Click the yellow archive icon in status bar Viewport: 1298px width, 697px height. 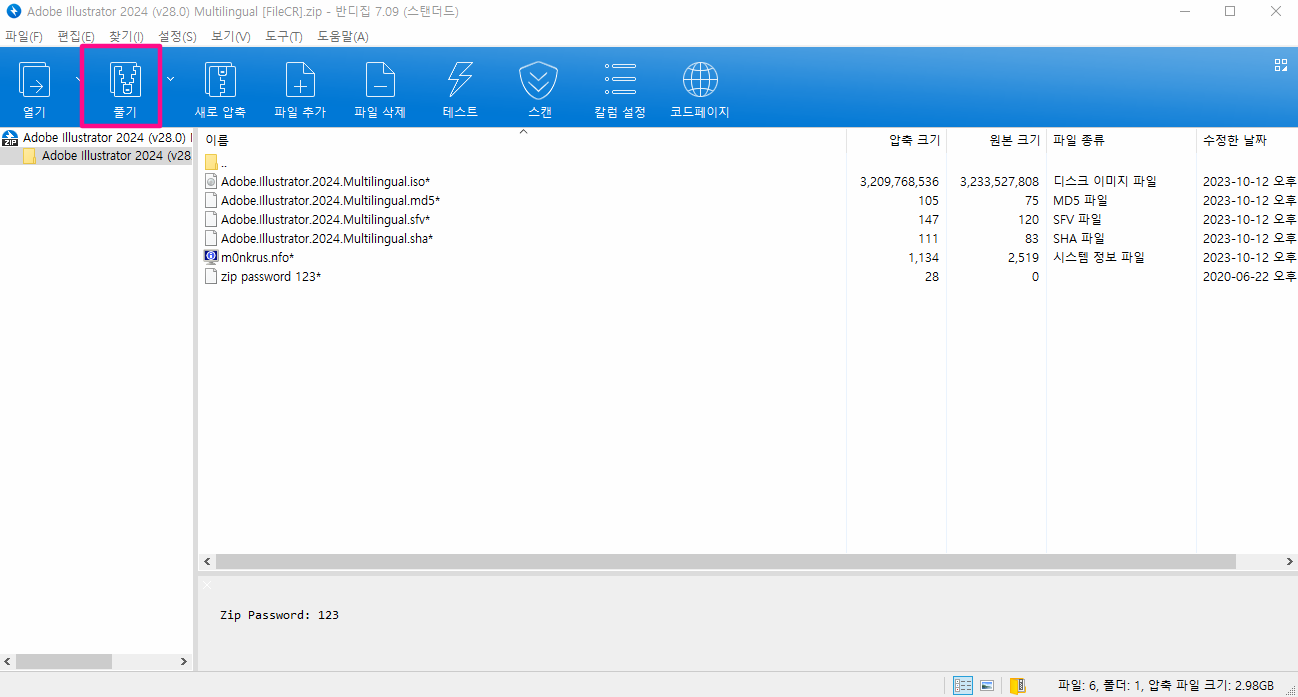click(1017, 685)
